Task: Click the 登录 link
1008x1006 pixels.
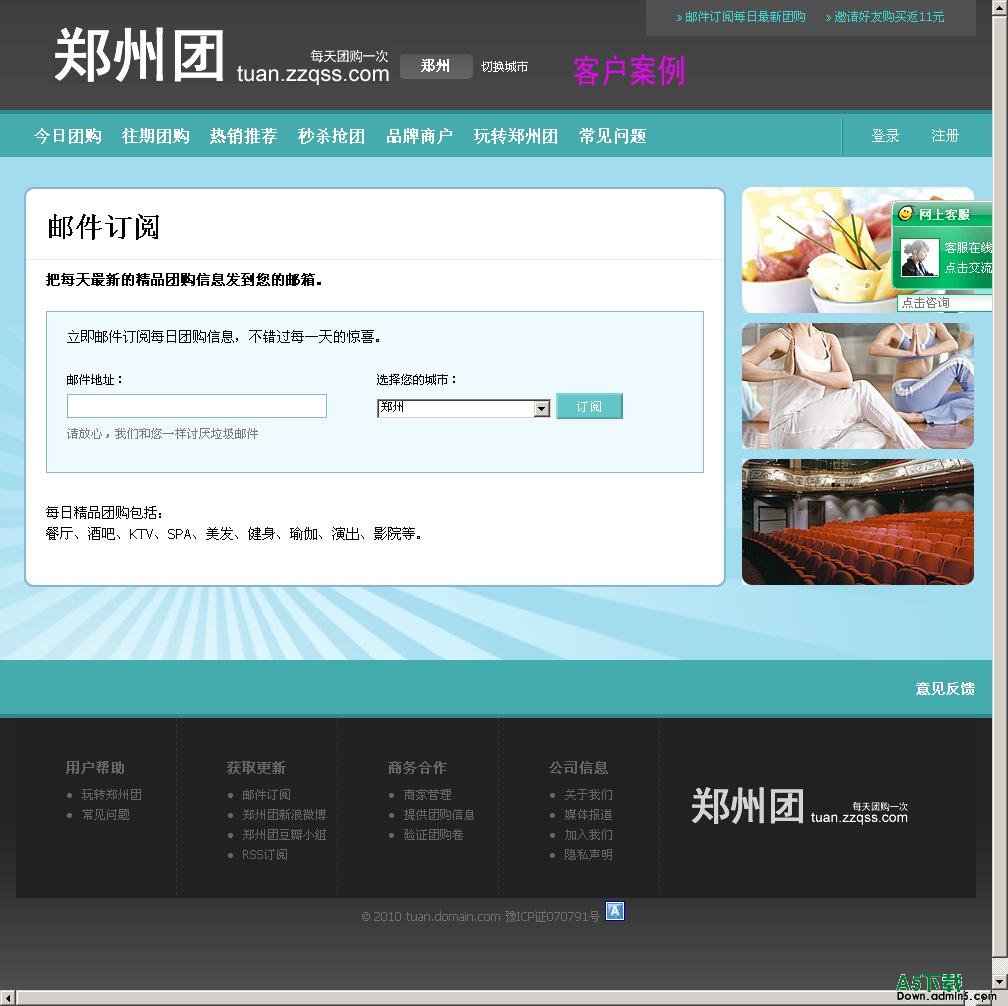Action: point(885,136)
